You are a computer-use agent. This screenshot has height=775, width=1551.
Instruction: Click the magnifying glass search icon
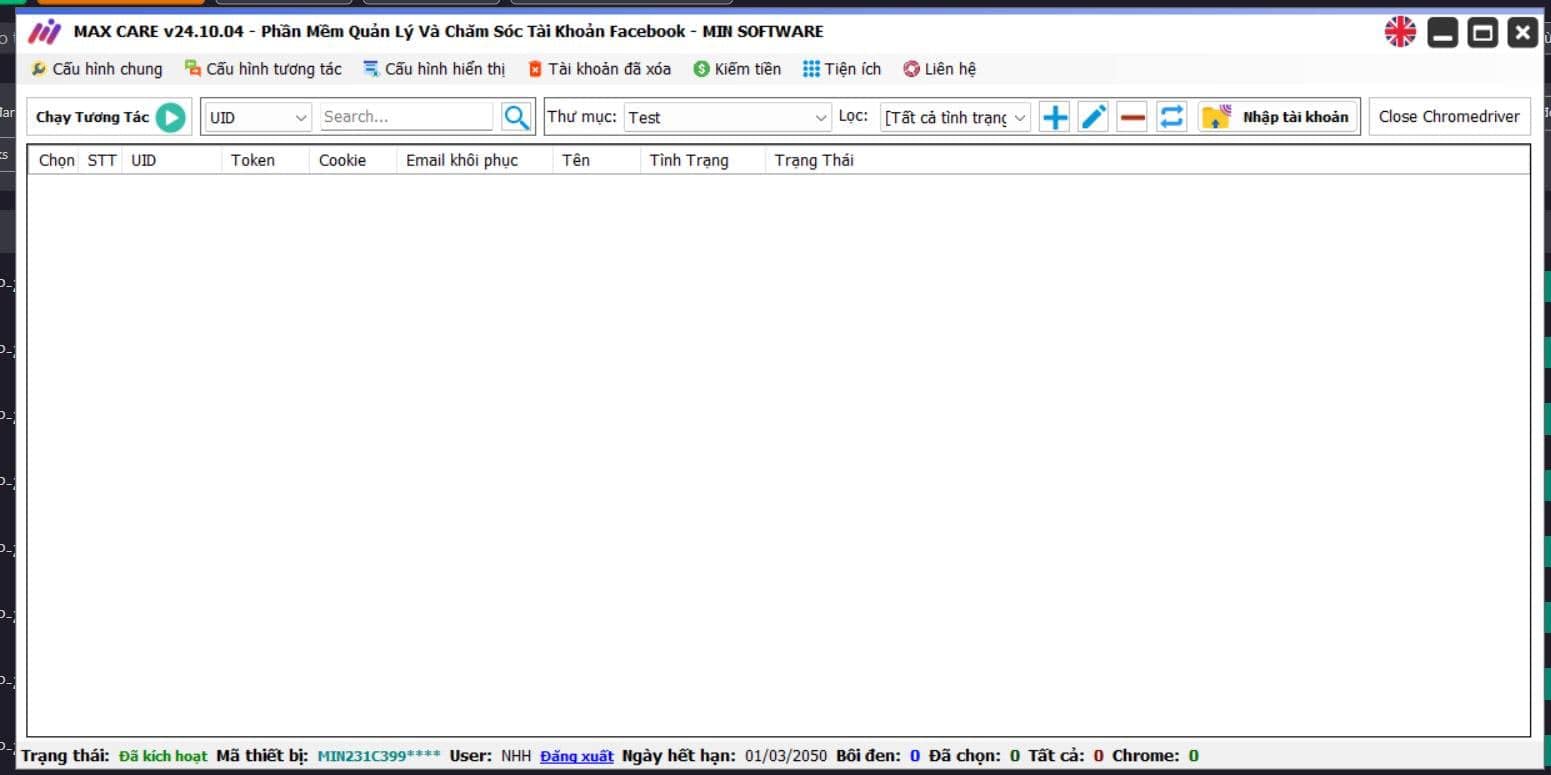(x=516, y=117)
